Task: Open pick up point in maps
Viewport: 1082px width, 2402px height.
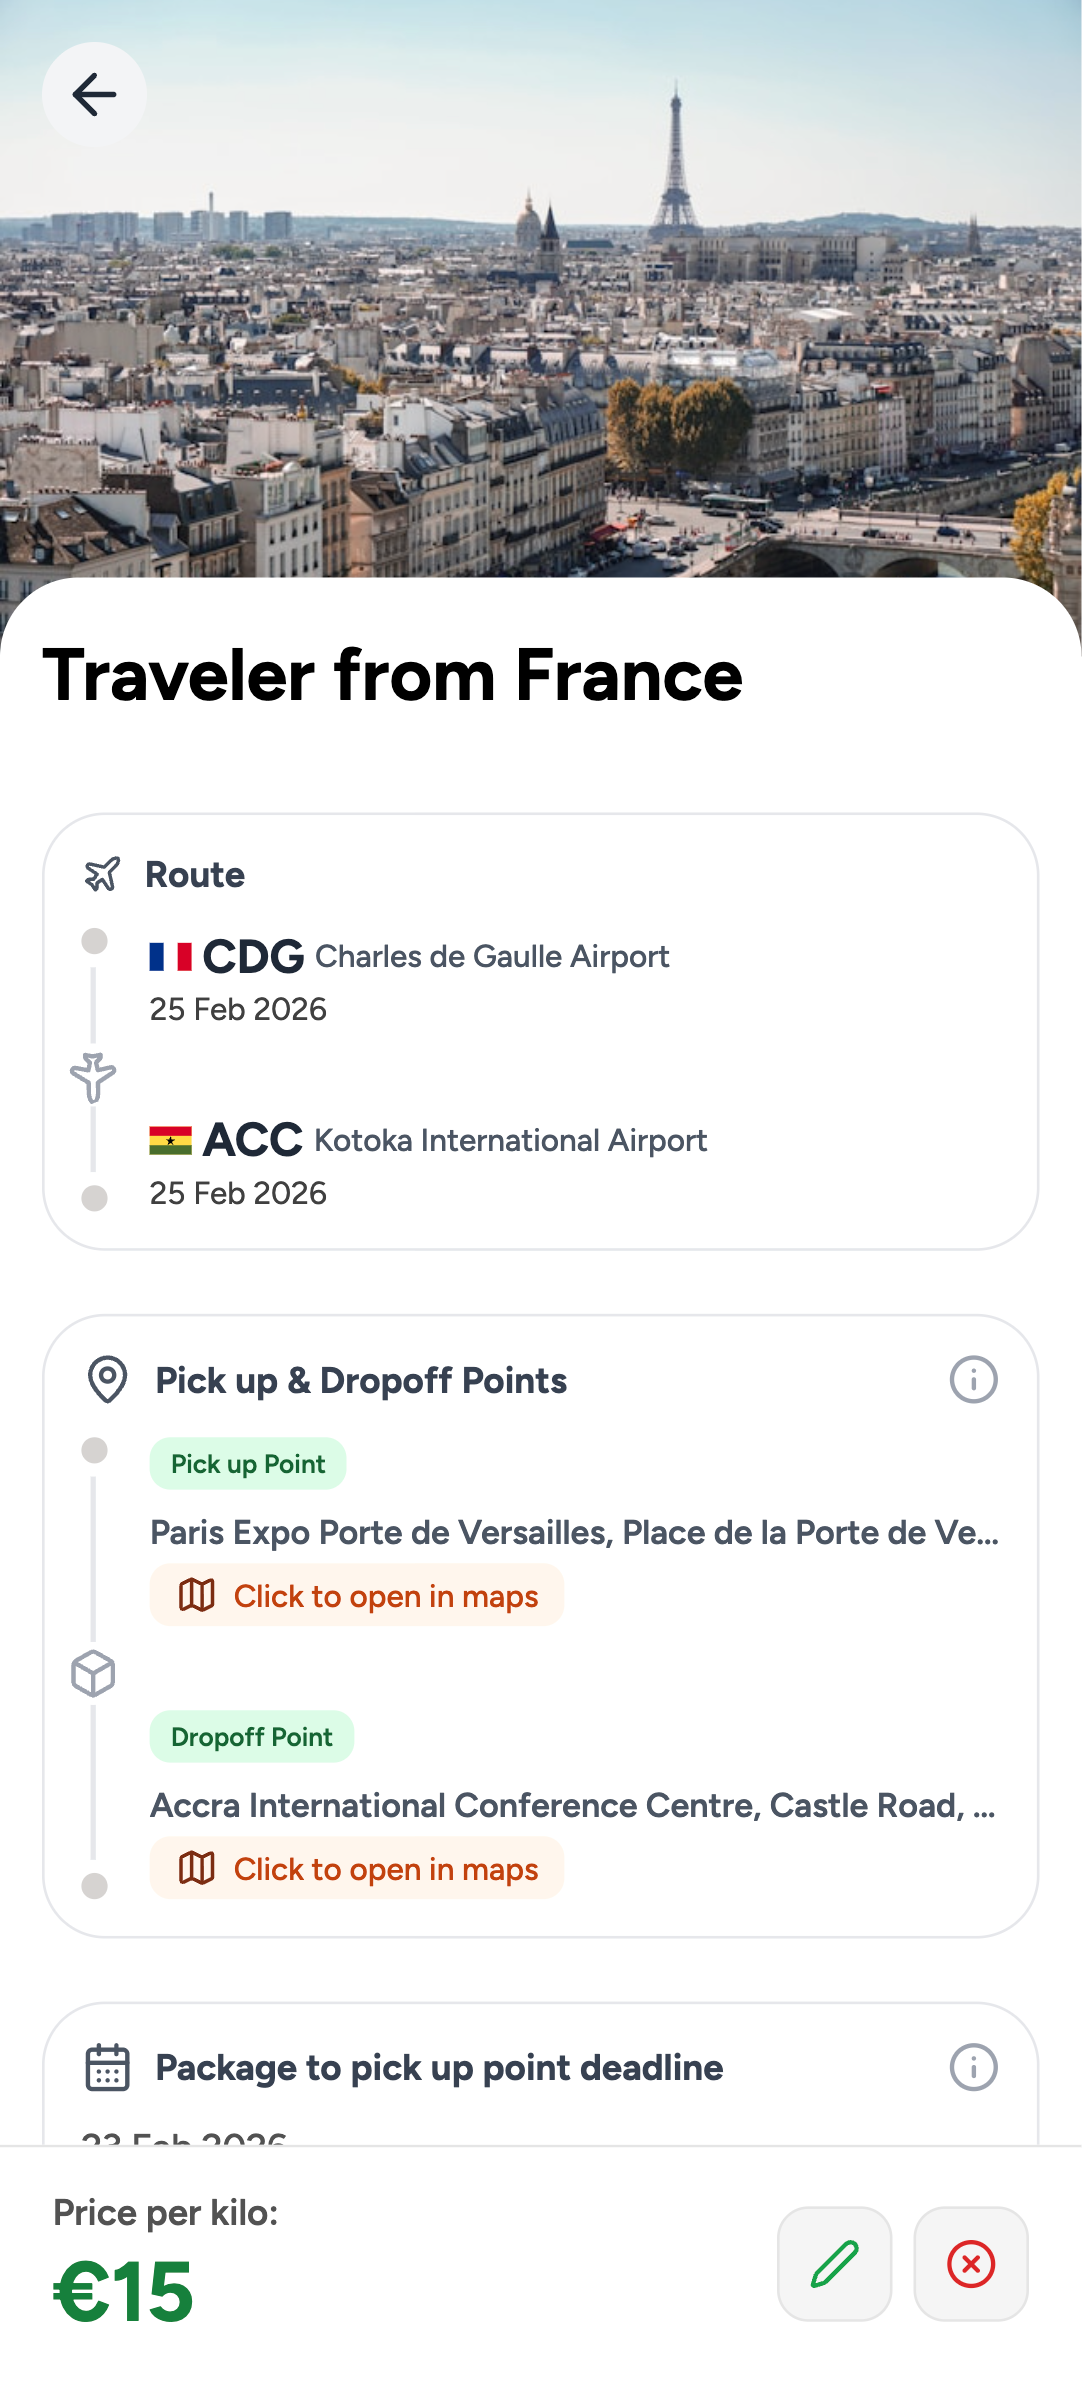Action: point(357,1596)
